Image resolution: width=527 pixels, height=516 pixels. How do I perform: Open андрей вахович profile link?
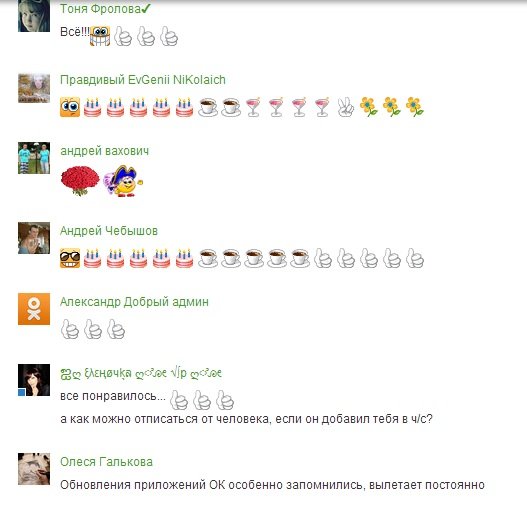point(105,151)
